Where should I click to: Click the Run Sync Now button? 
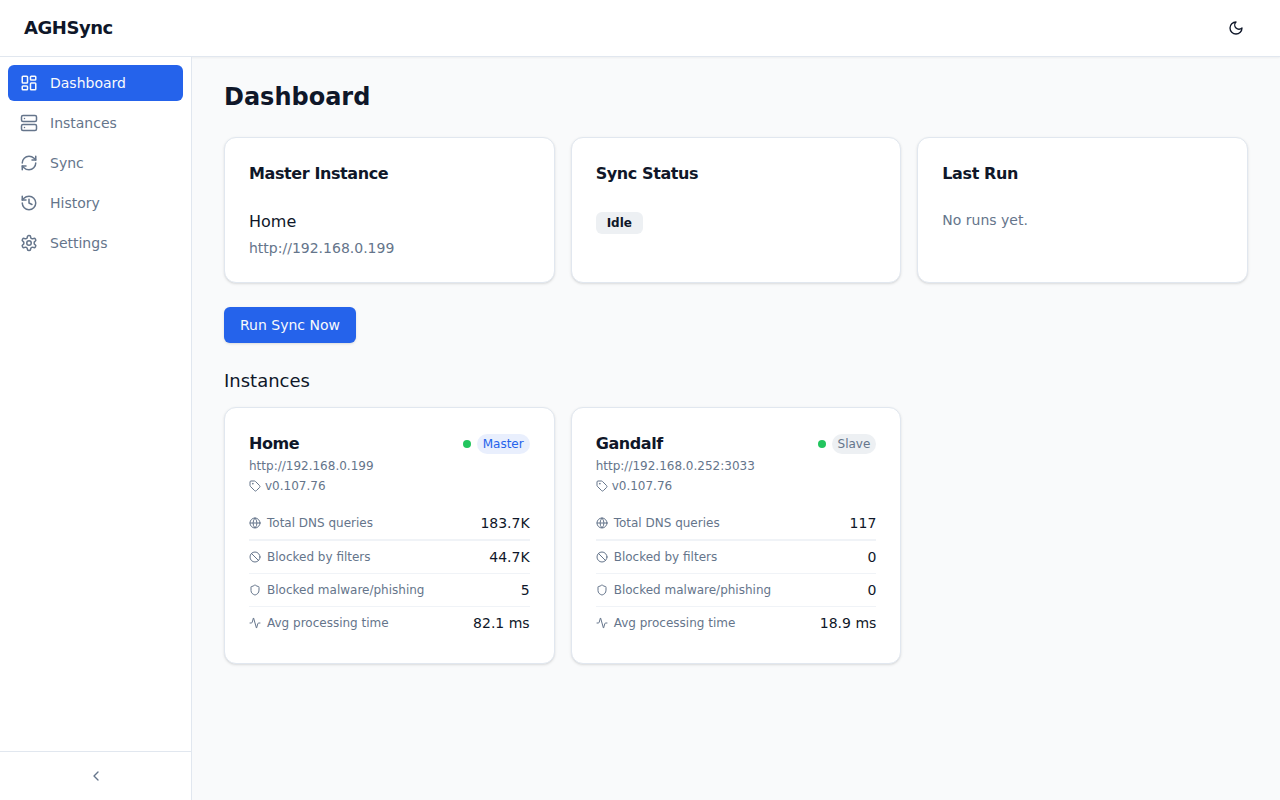(290, 325)
